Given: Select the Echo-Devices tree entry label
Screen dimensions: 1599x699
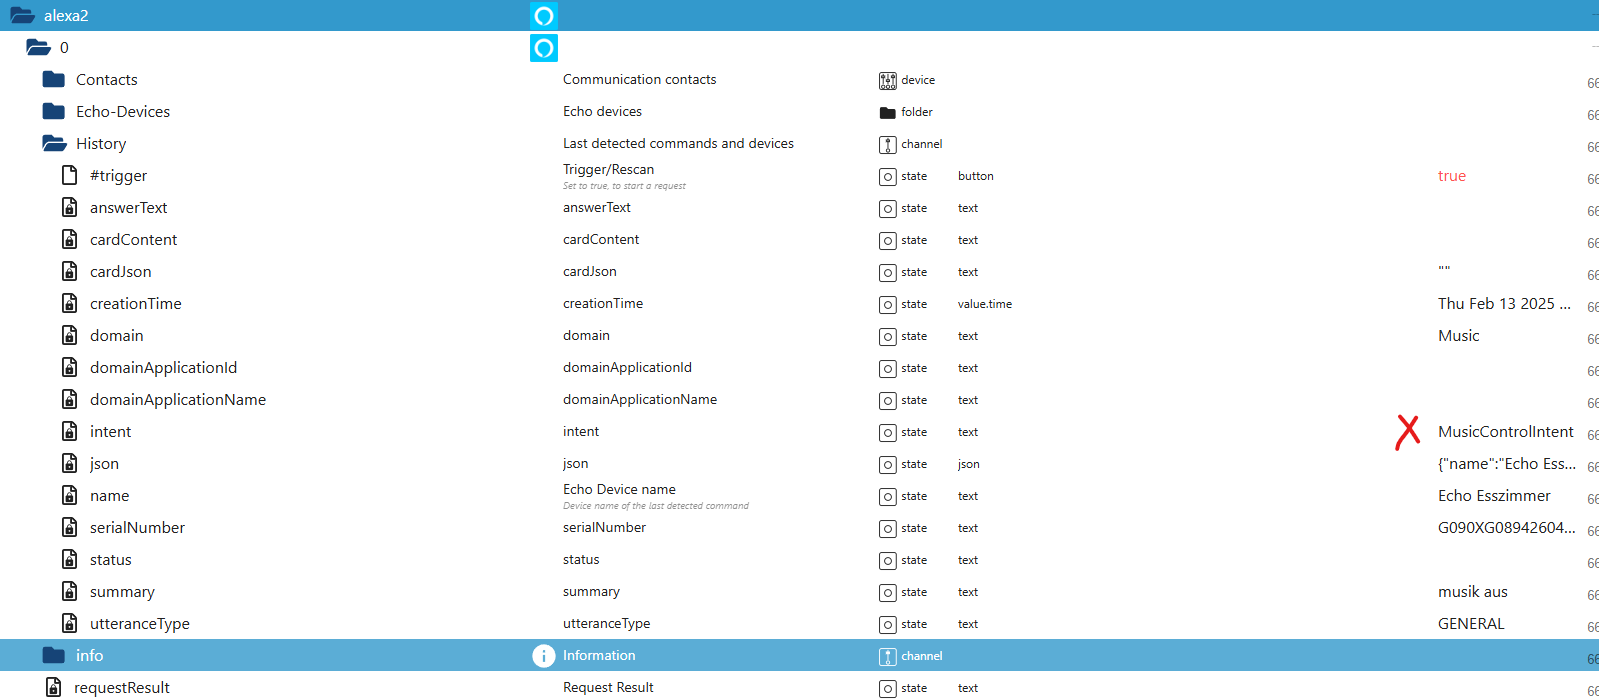Looking at the screenshot, I should (123, 112).
